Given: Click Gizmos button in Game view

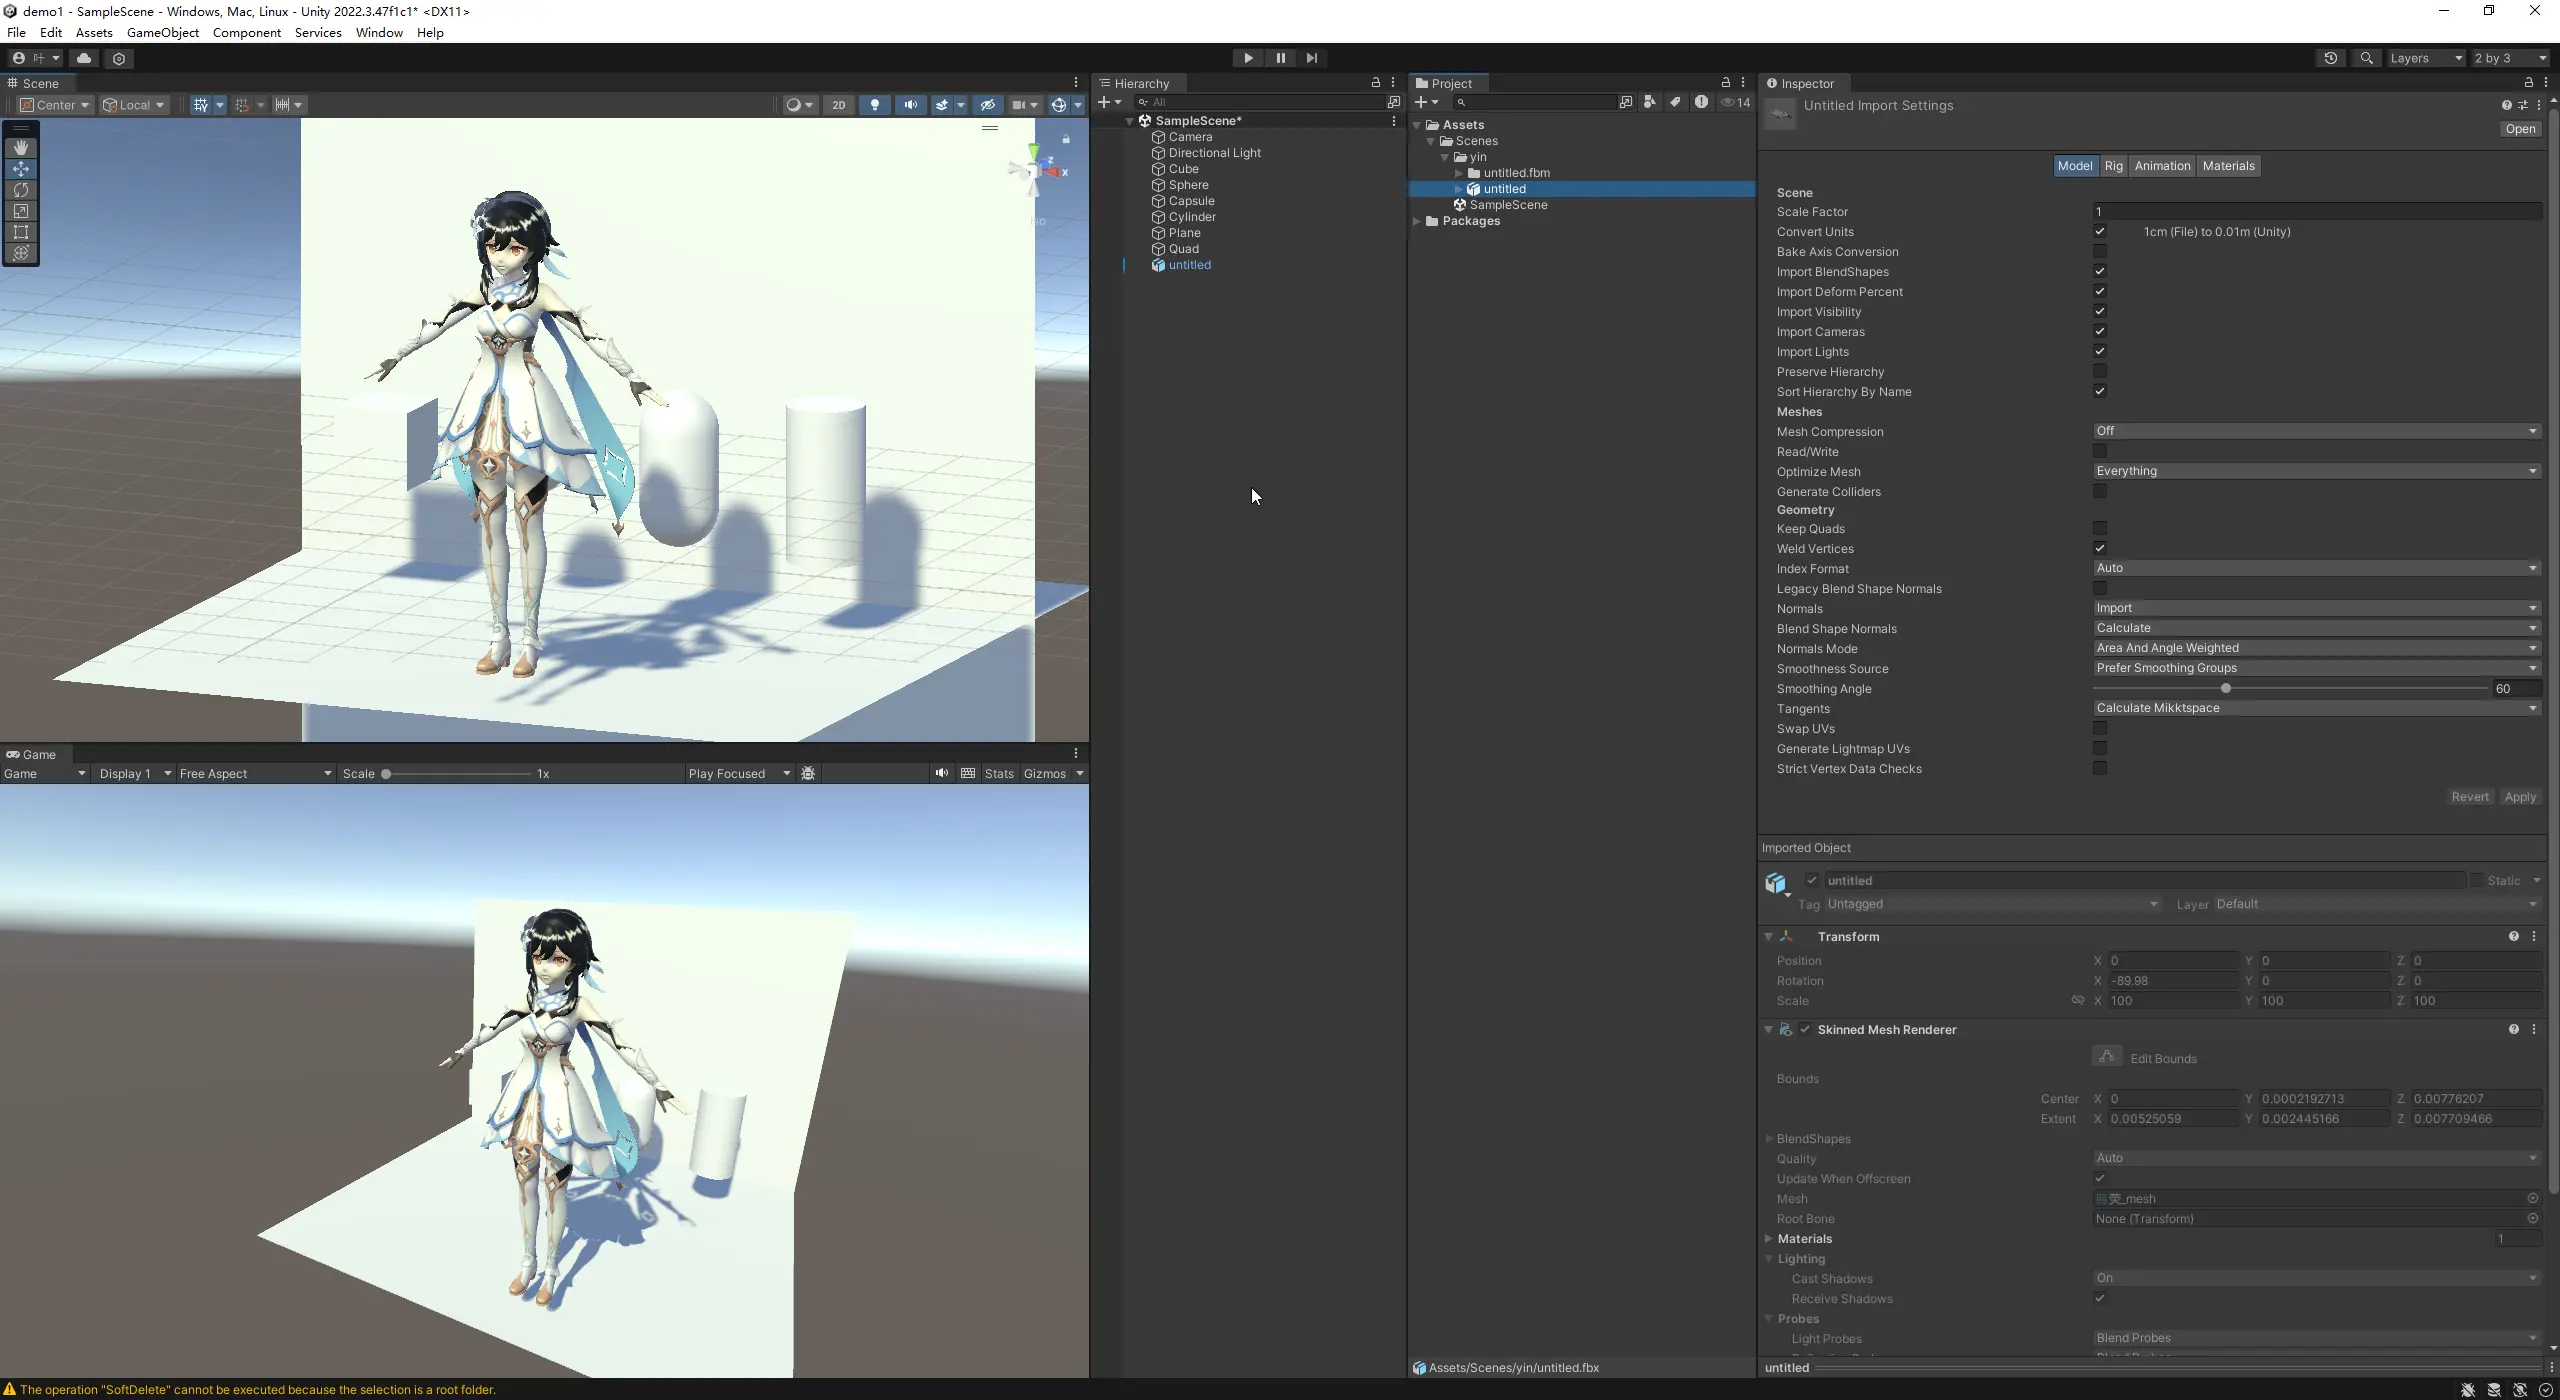Looking at the screenshot, I should (x=1045, y=773).
